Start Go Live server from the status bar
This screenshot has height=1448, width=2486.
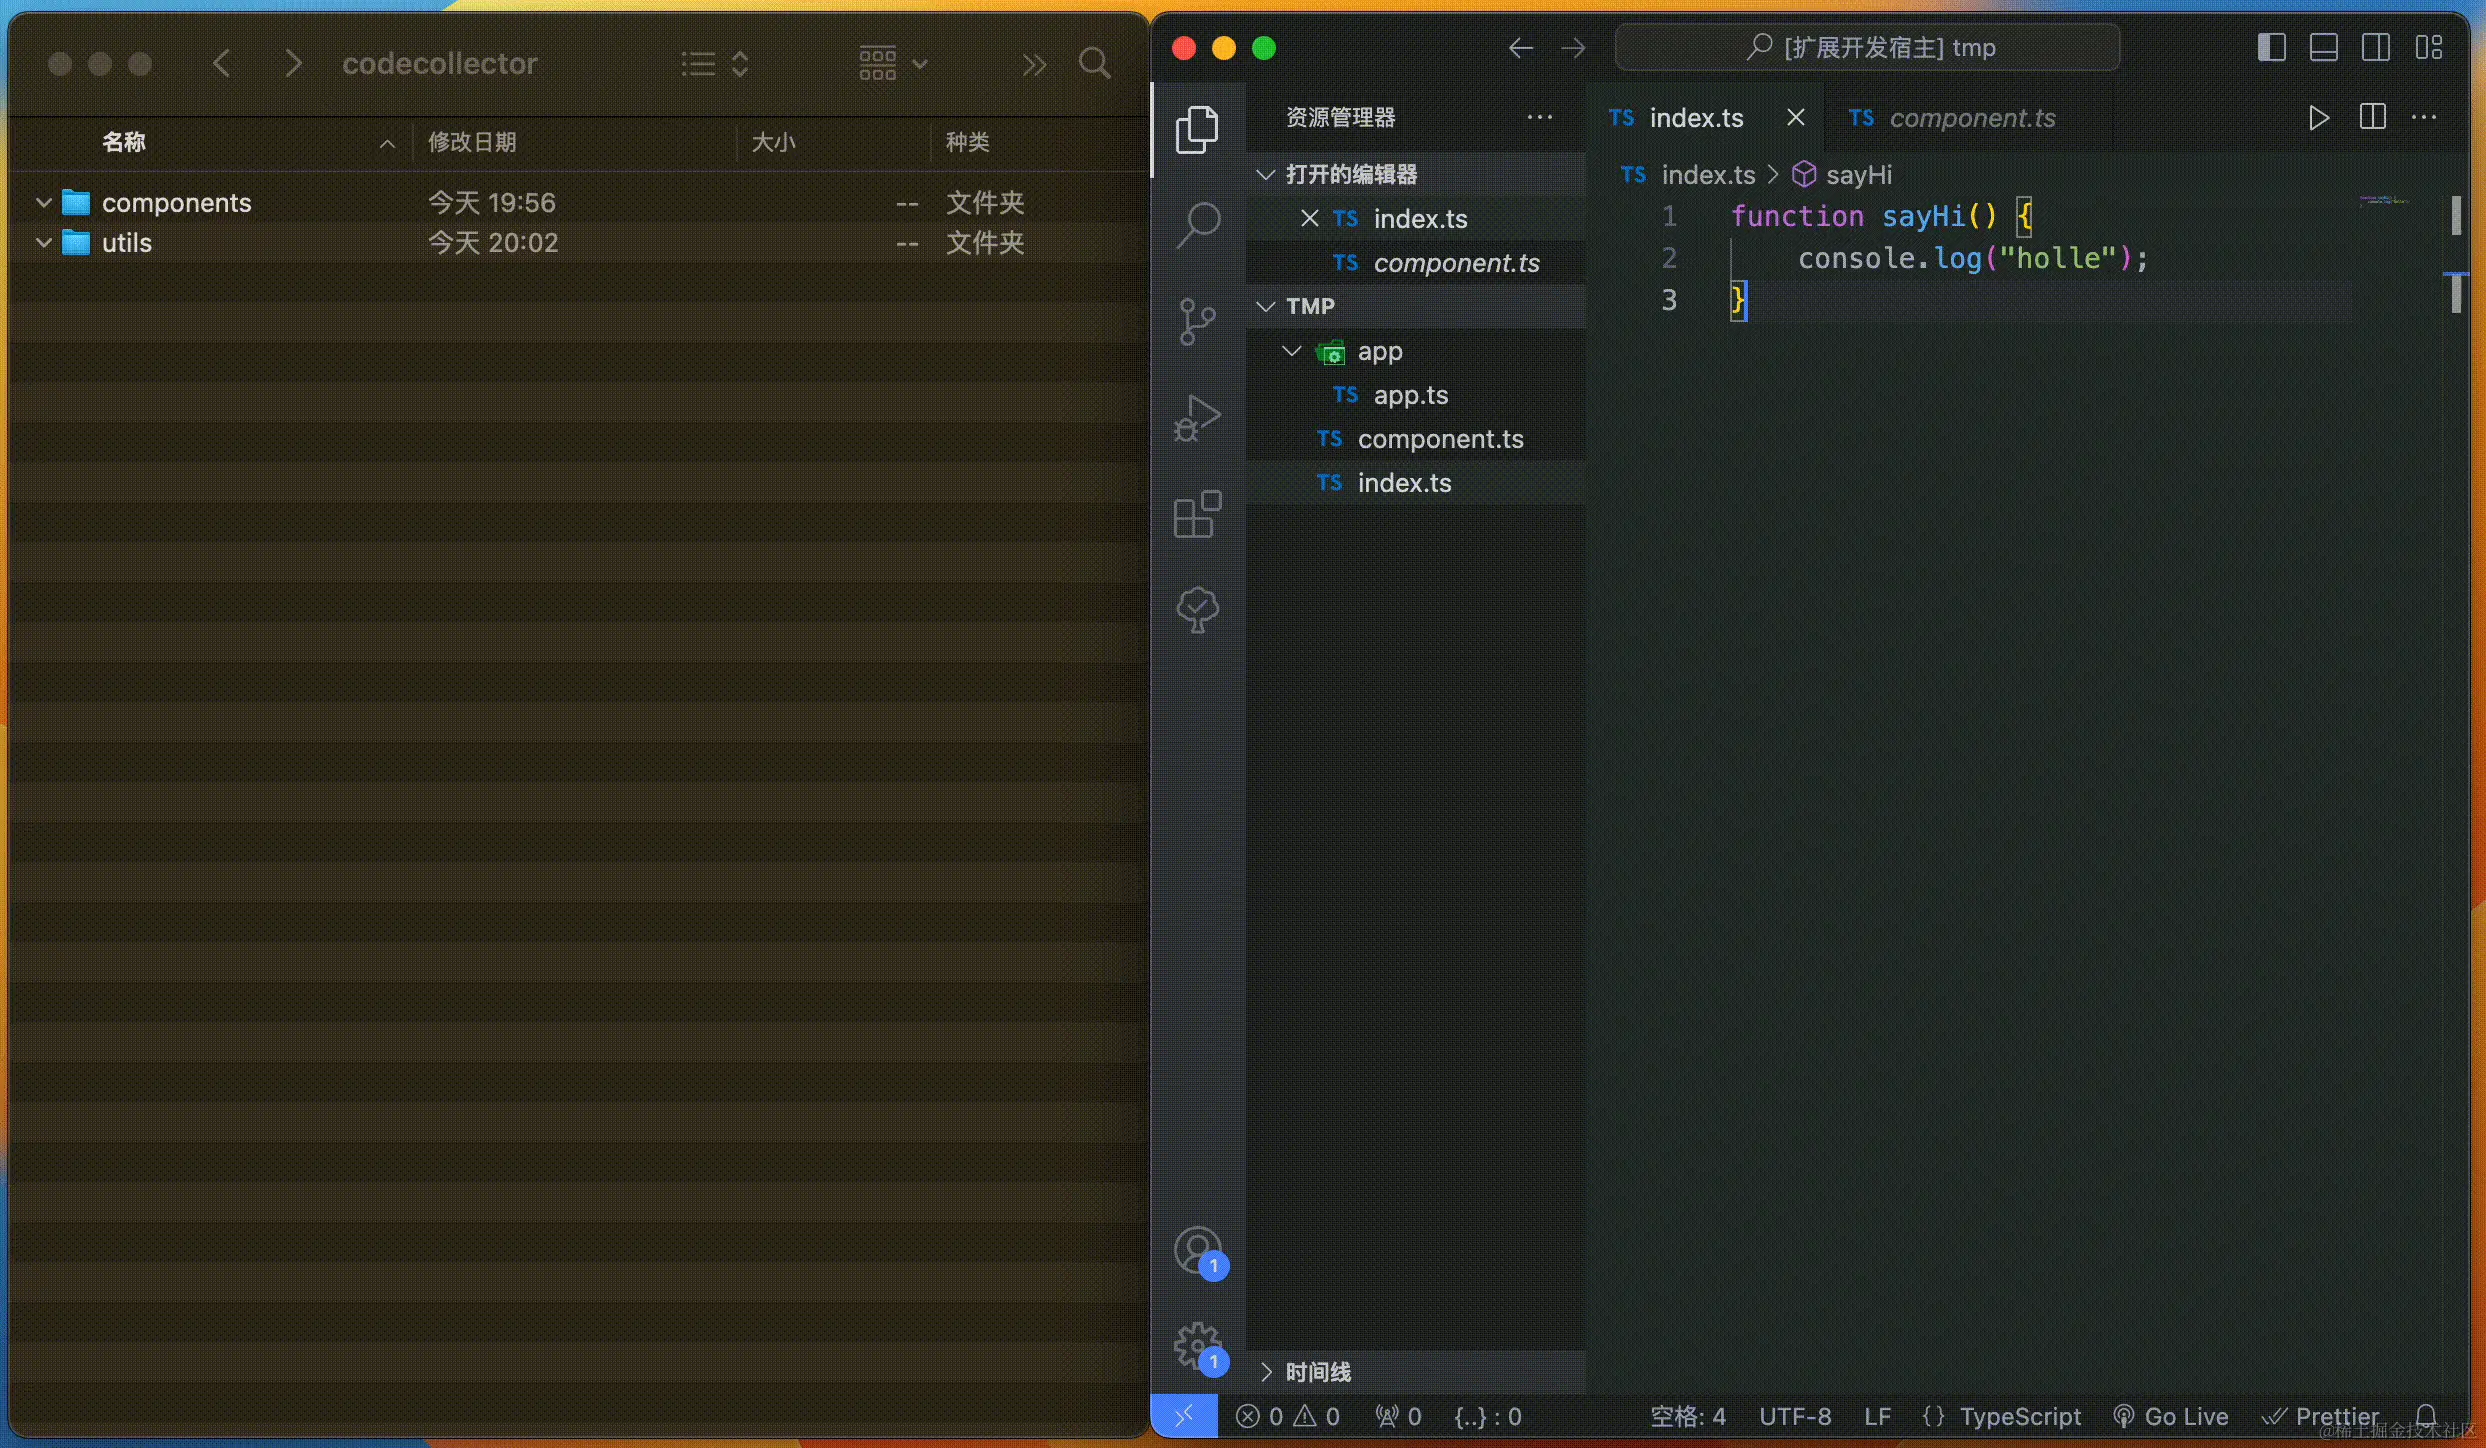coord(2171,1416)
